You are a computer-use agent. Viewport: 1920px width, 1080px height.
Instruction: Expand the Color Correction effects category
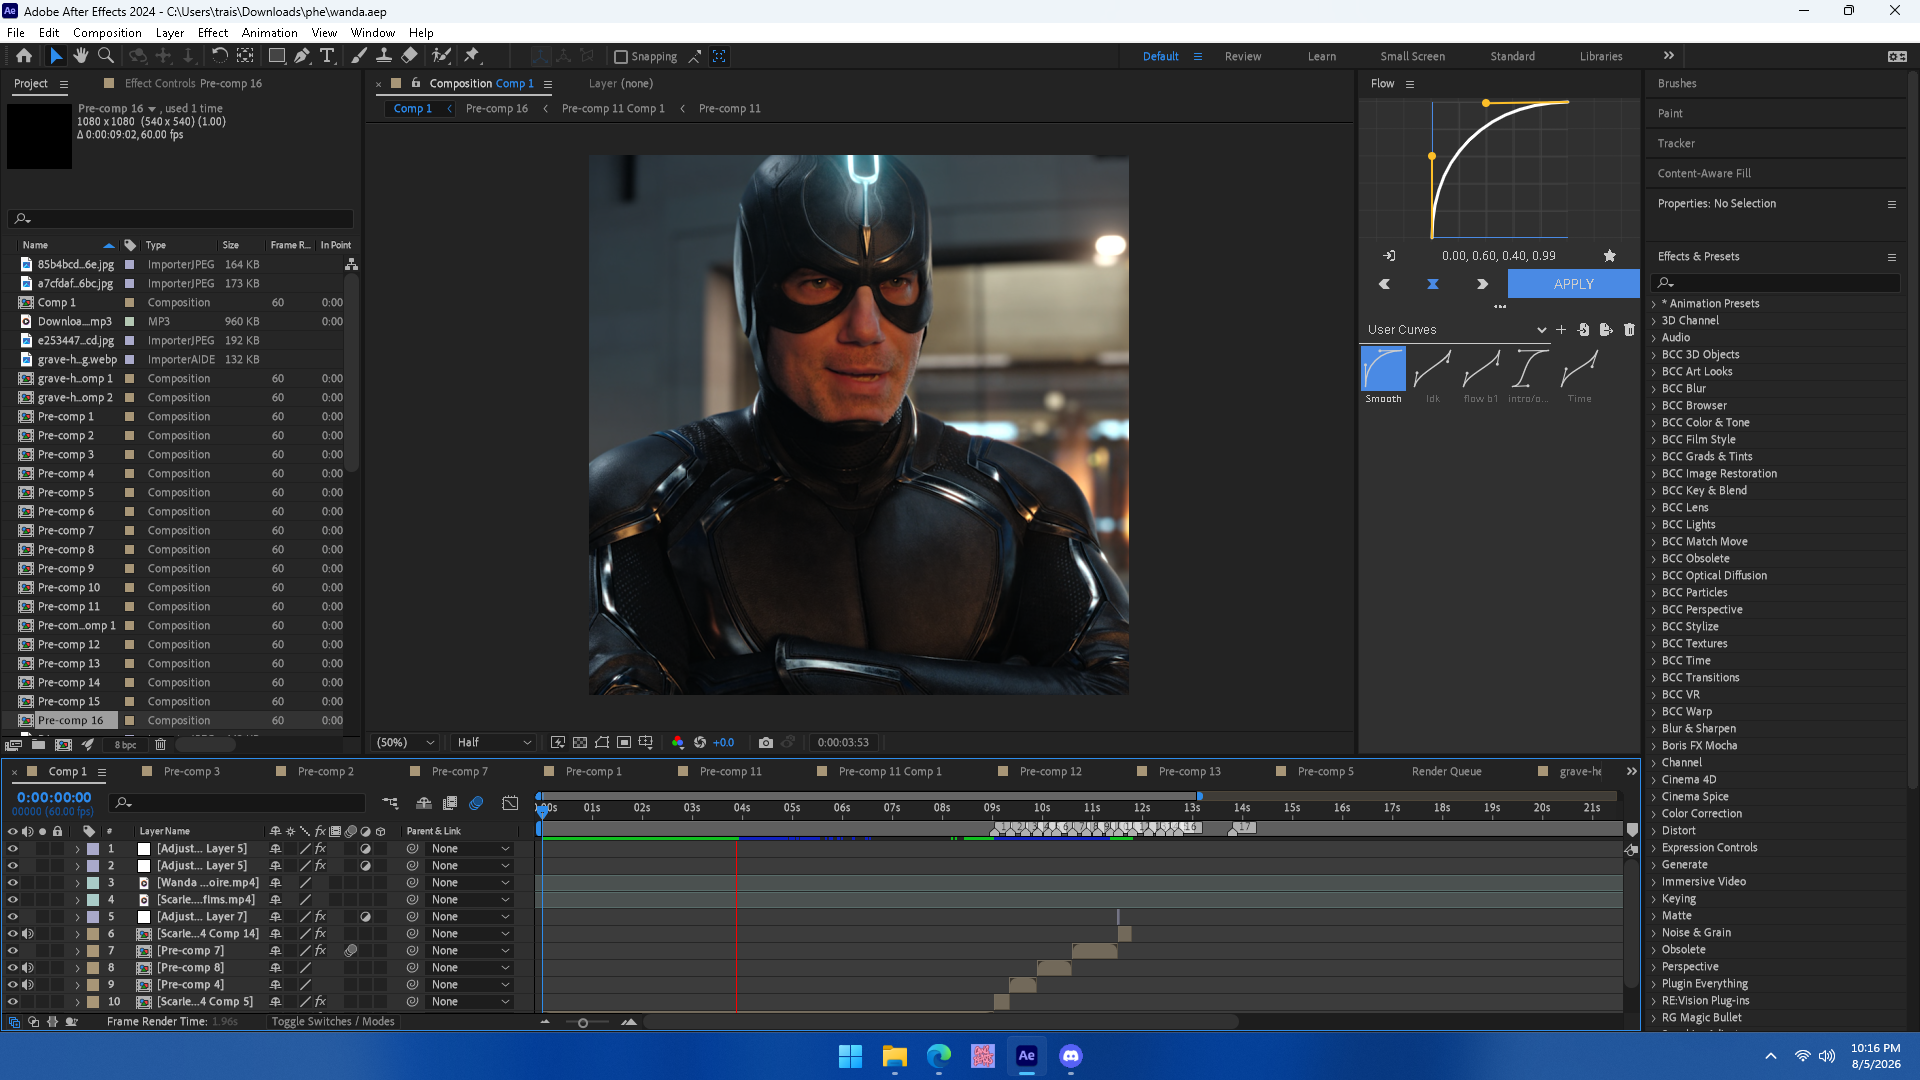(x=1654, y=814)
